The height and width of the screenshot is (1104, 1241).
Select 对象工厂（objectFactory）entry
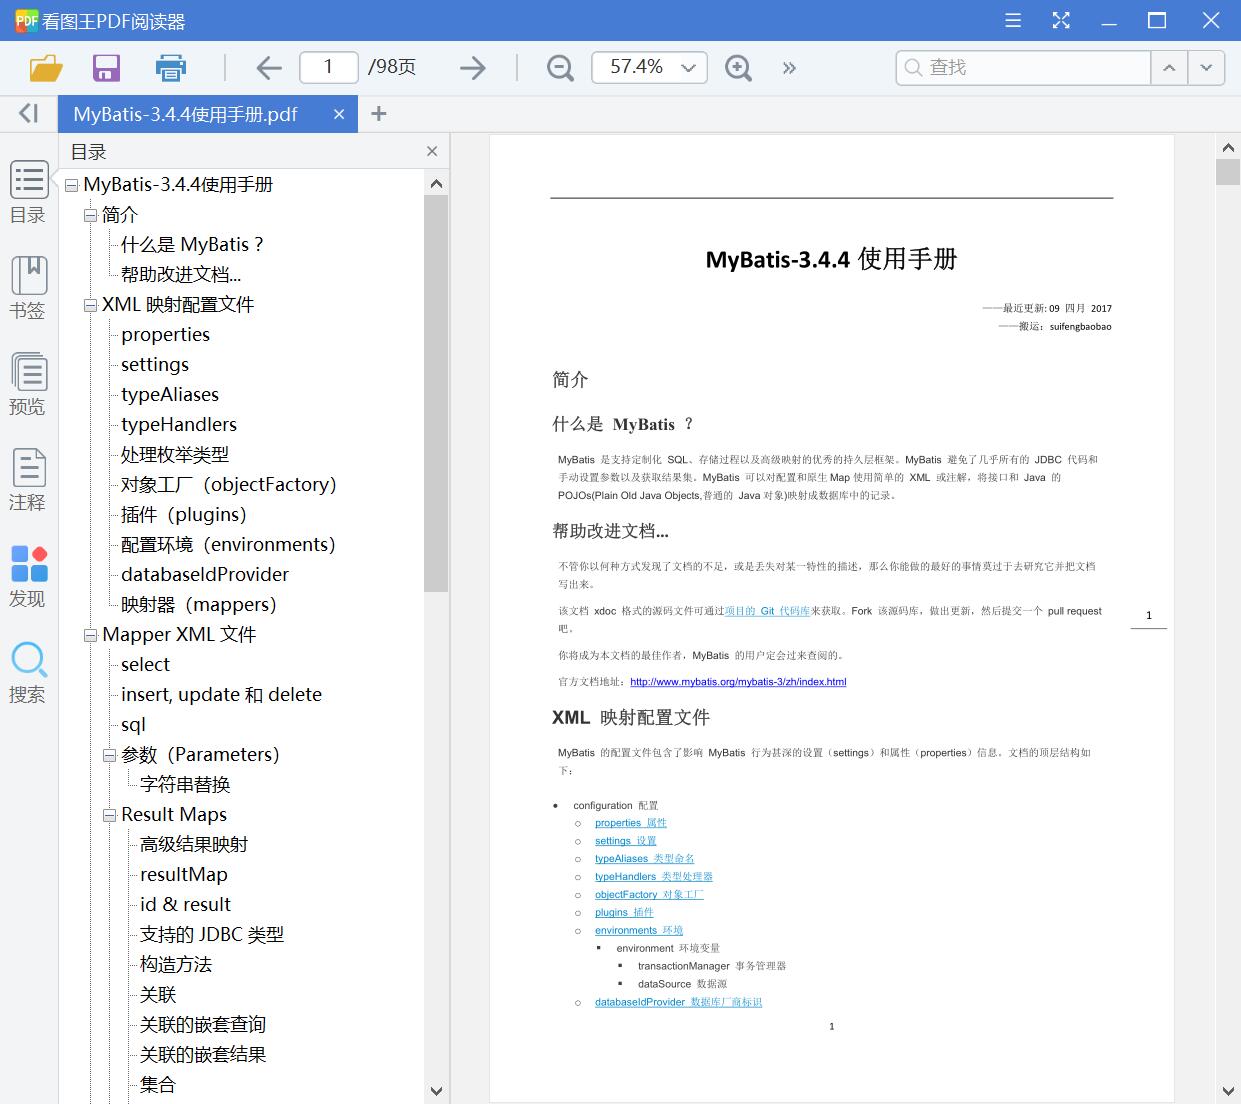pyautogui.click(x=229, y=485)
